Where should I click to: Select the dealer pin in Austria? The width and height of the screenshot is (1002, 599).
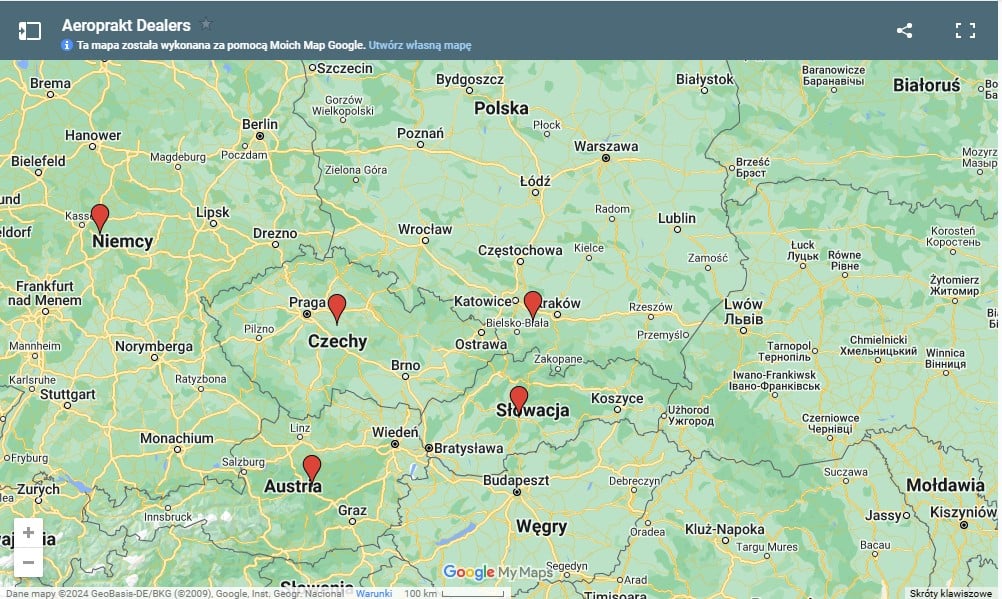[x=312, y=467]
